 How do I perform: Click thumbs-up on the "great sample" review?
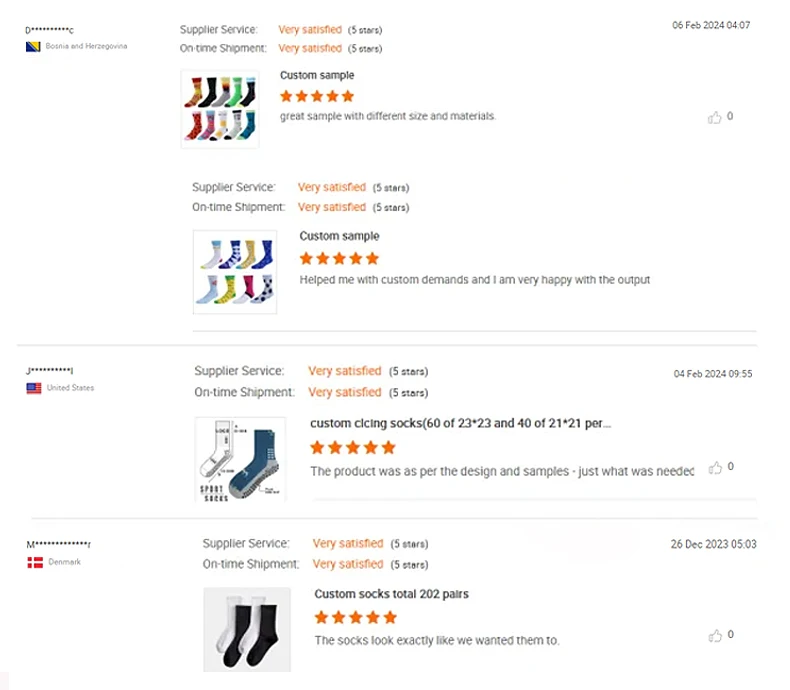point(715,117)
